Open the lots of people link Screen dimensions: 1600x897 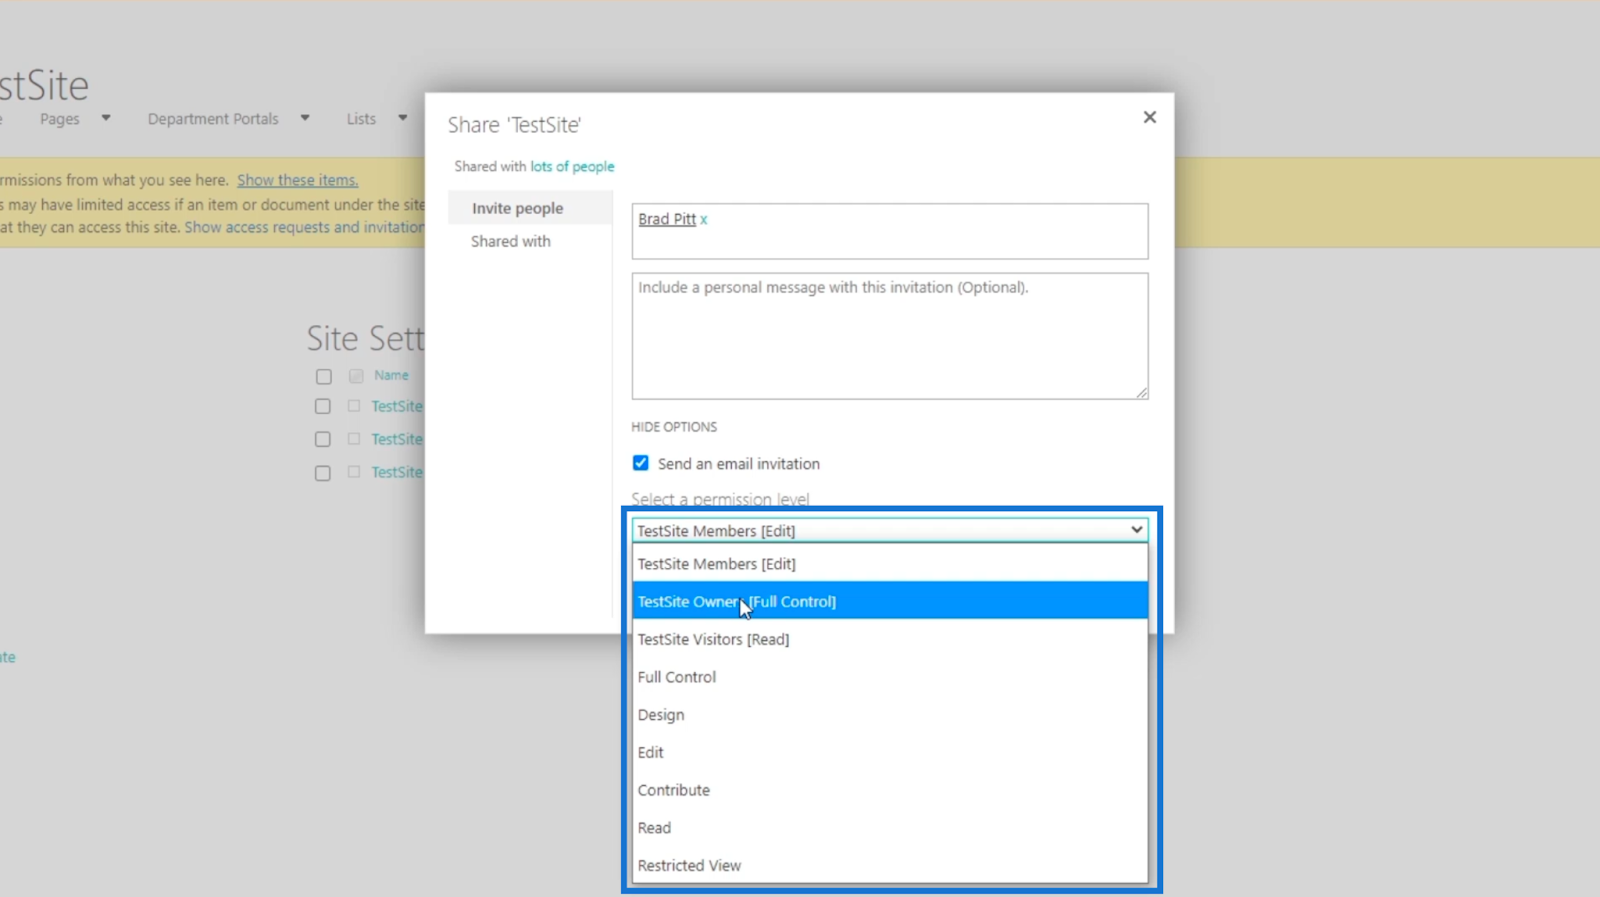(572, 166)
